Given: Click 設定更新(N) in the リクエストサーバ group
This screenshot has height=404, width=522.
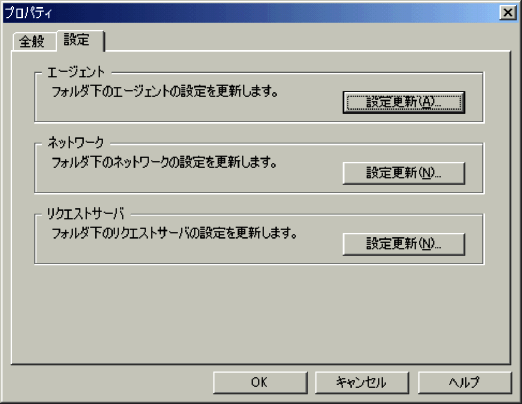Looking at the screenshot, I should 404,244.
